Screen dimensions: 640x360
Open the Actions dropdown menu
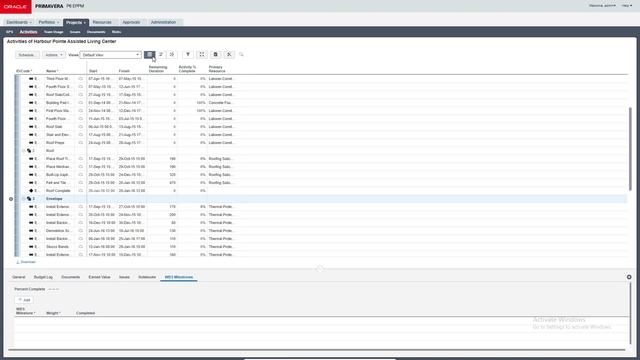[x=54, y=55]
